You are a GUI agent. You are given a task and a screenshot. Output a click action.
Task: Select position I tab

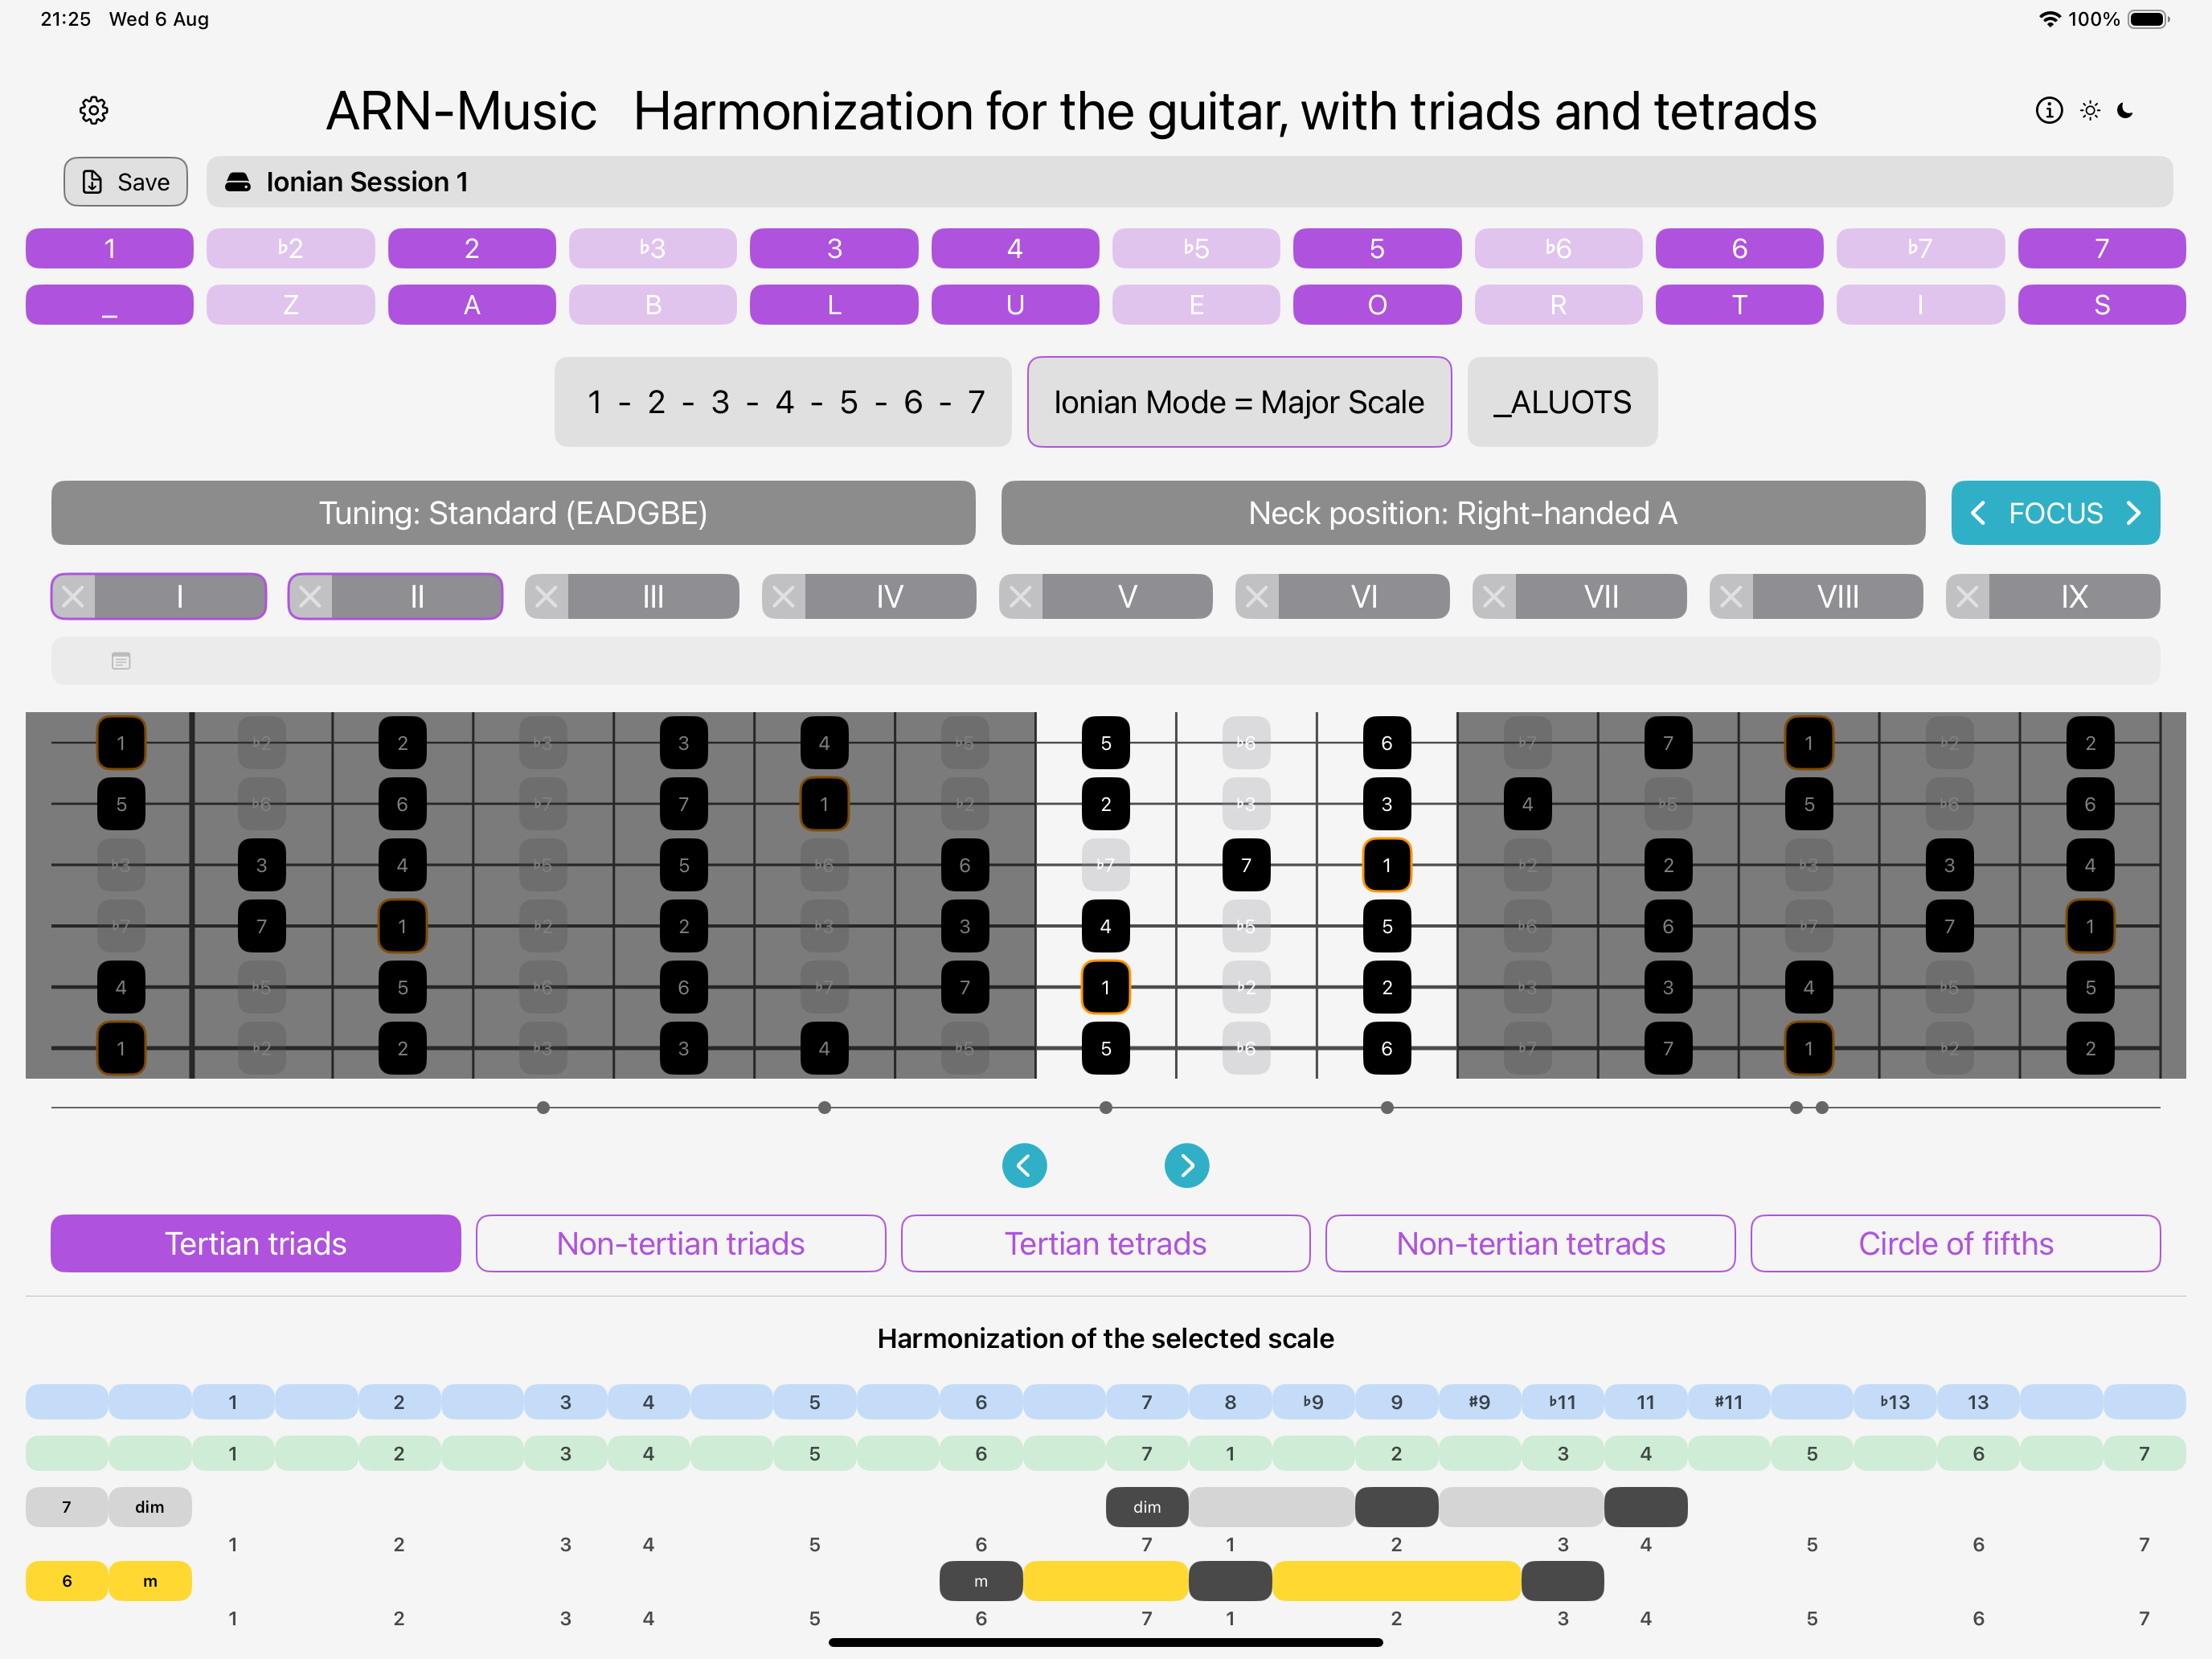point(180,597)
